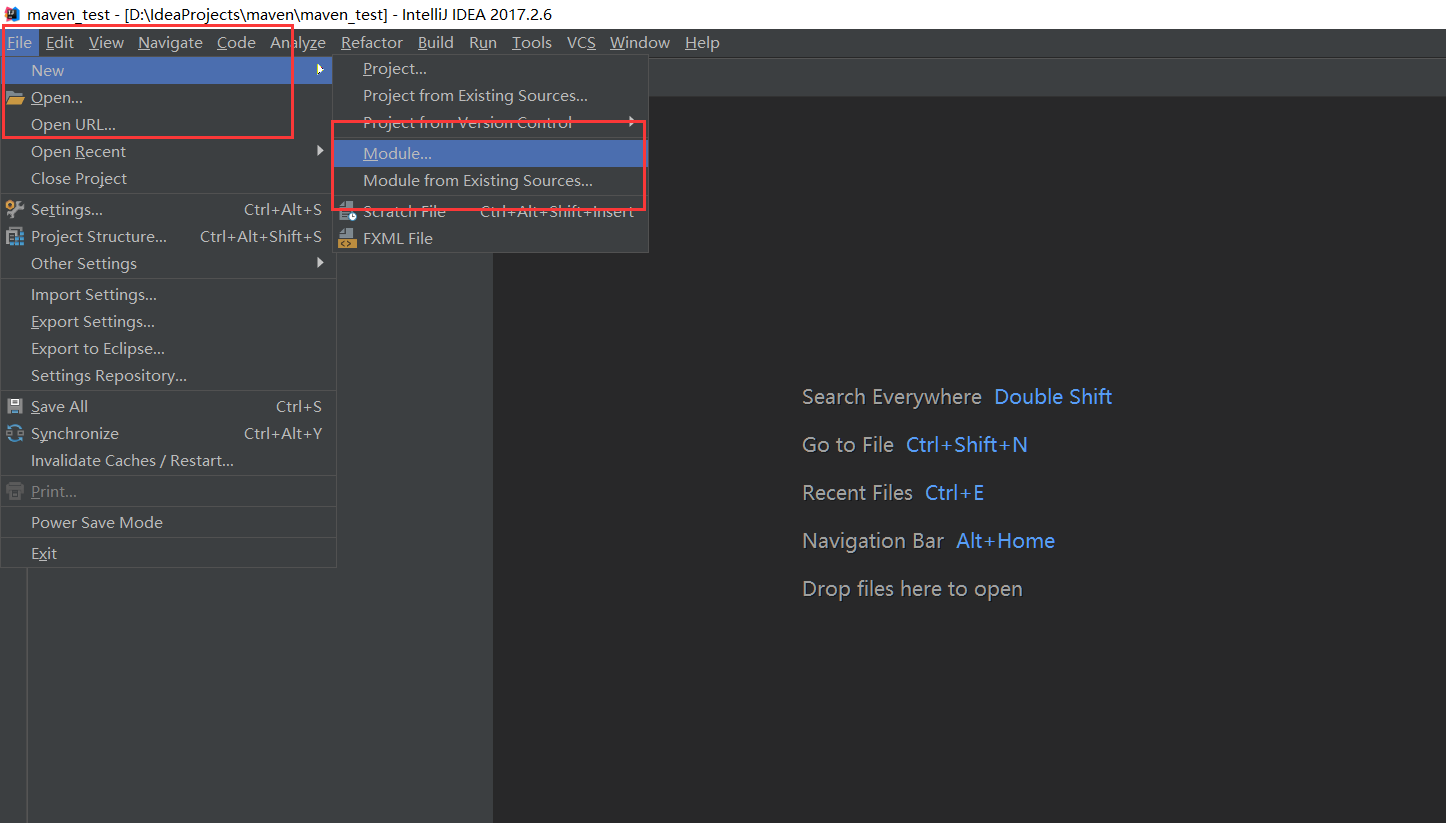Open the Tools menu
1446x823 pixels.
click(532, 42)
